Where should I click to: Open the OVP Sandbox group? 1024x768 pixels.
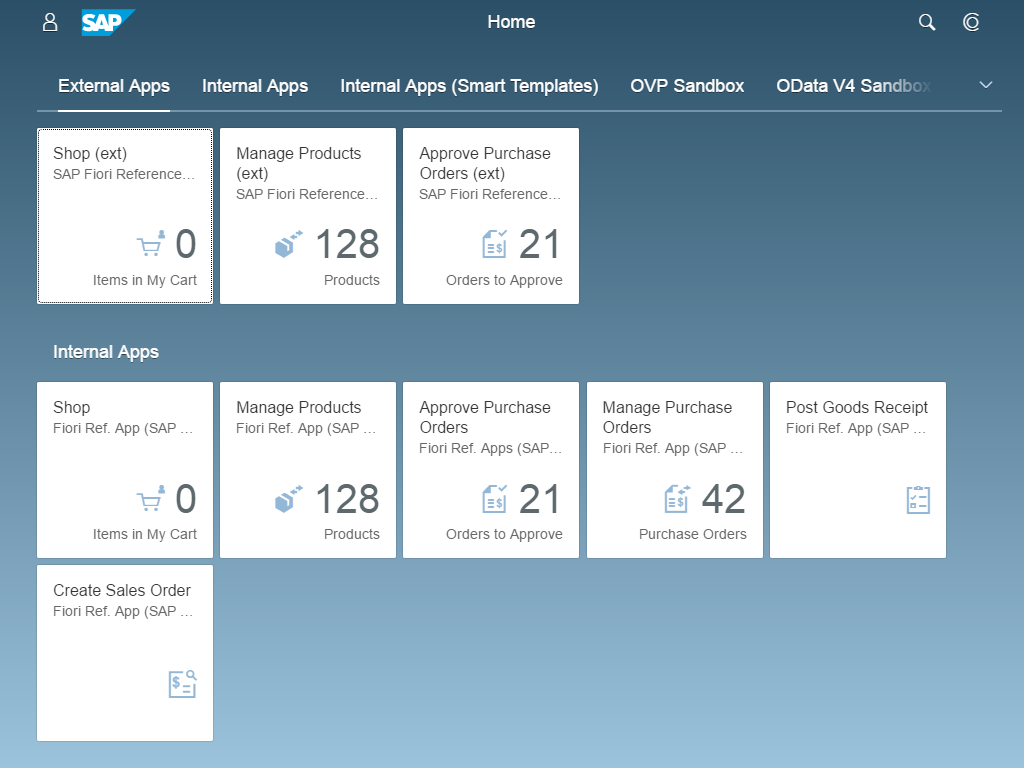coord(687,86)
